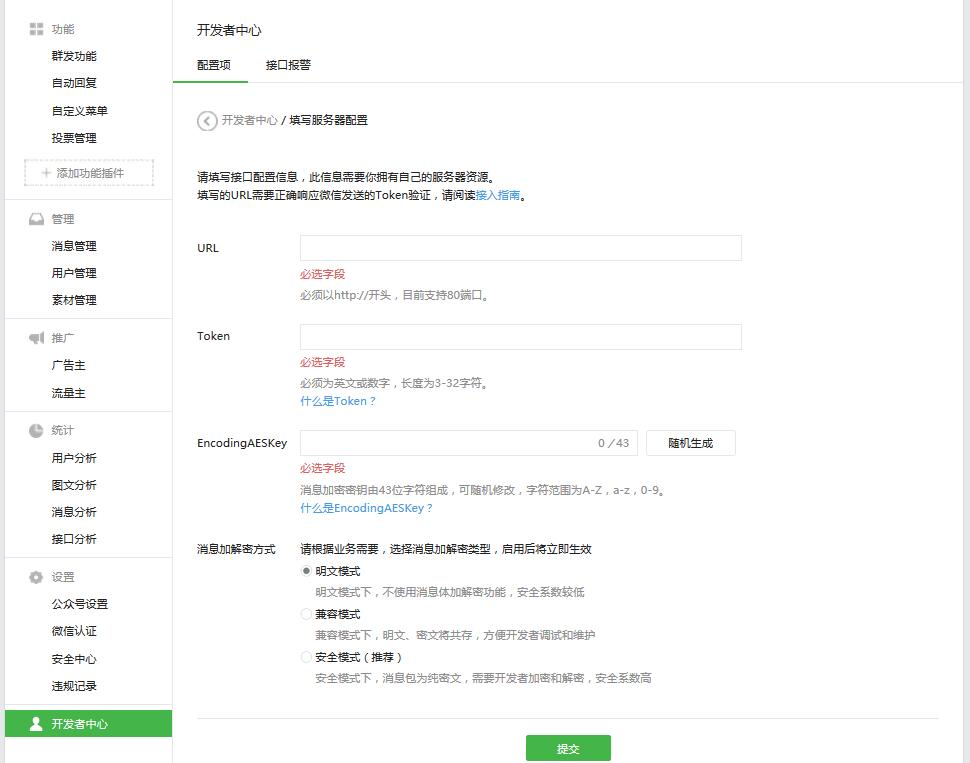970x763 pixels.
Task: Open 自定义菜单 in the sidebar
Action: (80, 111)
